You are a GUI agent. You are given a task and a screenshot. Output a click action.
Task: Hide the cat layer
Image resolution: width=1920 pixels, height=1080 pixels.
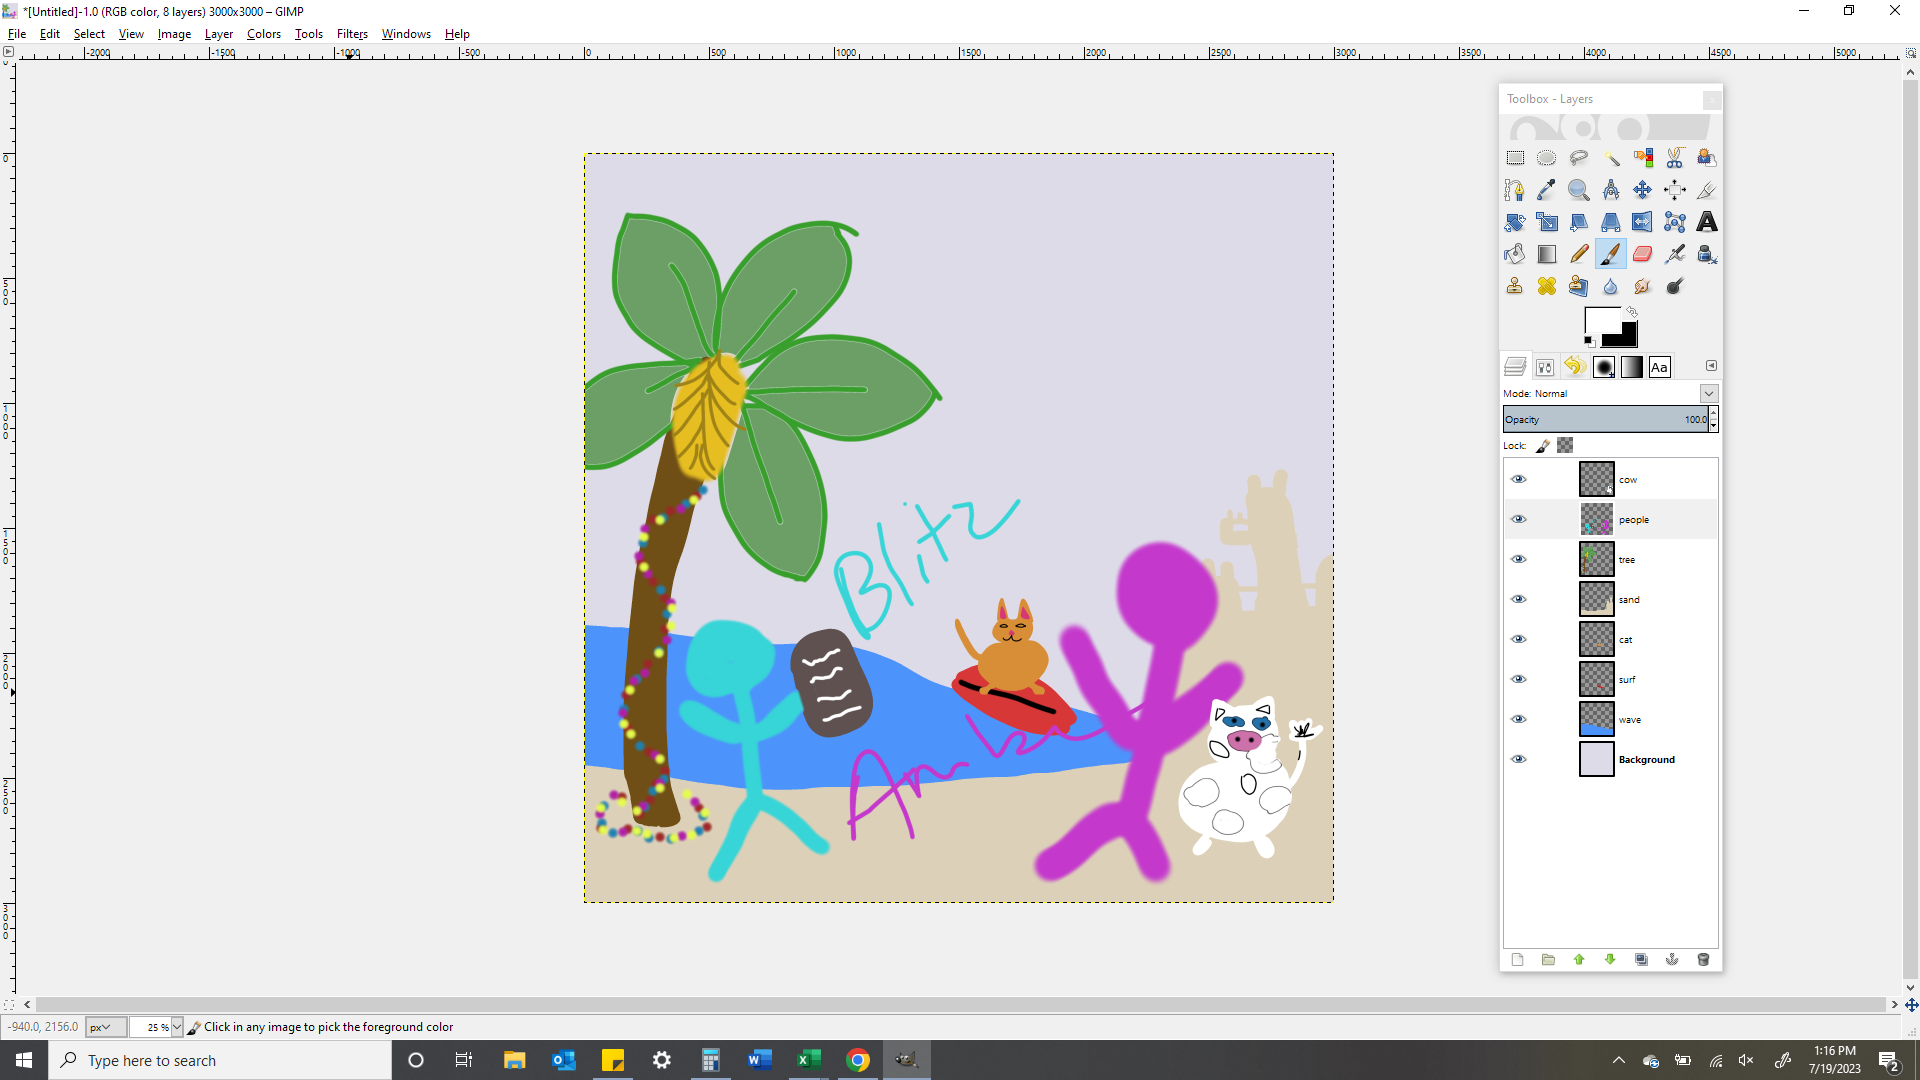(x=1519, y=639)
